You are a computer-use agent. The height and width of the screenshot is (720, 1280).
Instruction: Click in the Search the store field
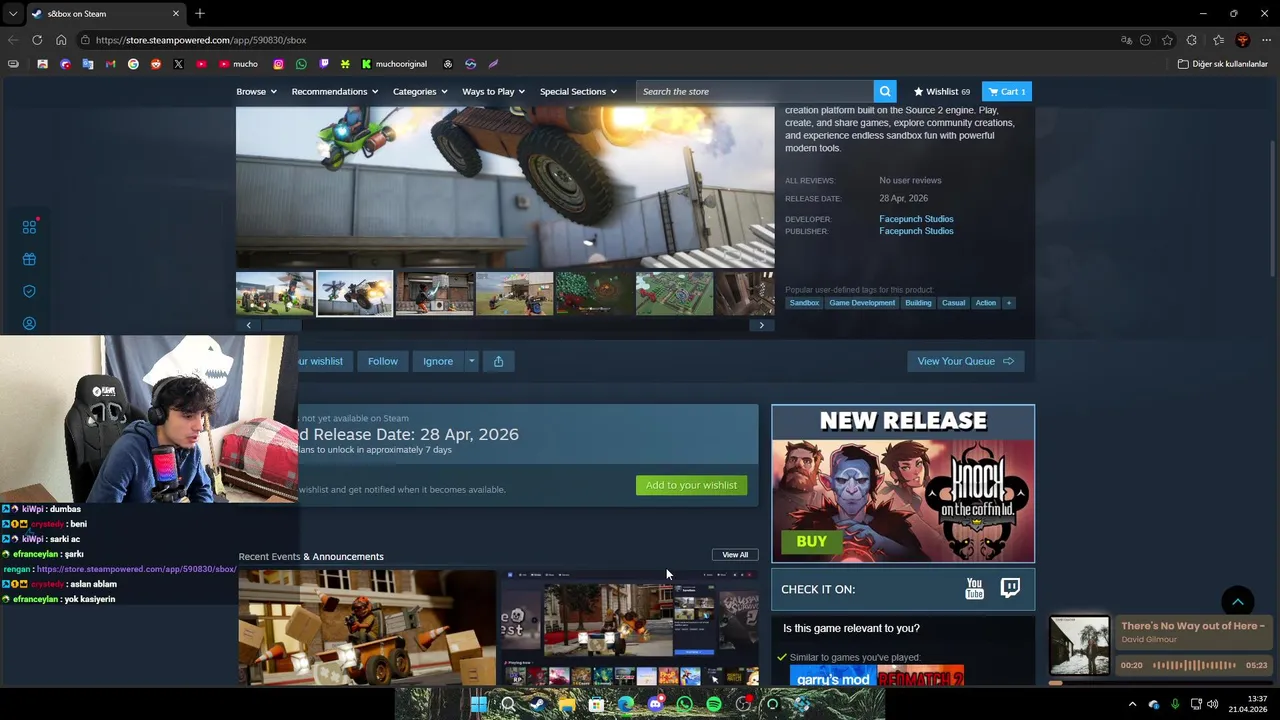pyautogui.click(x=754, y=91)
